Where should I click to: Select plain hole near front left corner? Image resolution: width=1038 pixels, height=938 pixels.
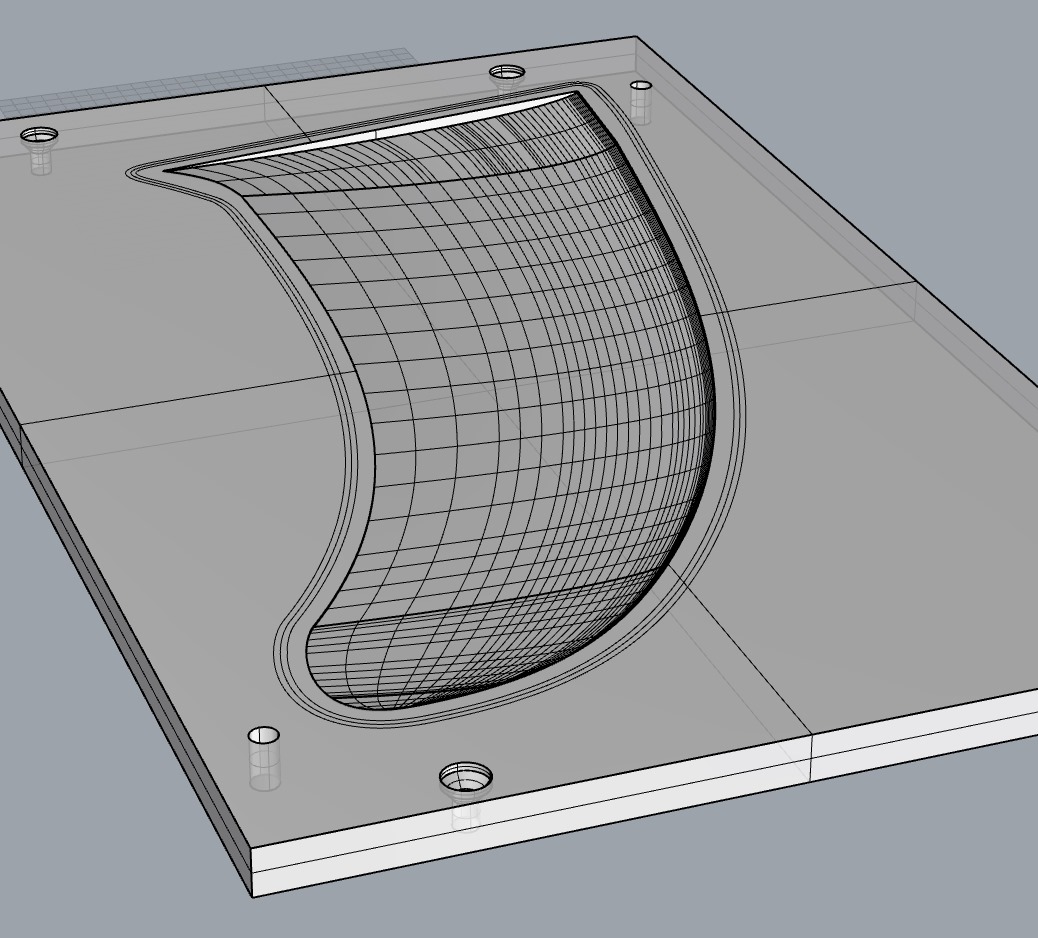coord(263,735)
